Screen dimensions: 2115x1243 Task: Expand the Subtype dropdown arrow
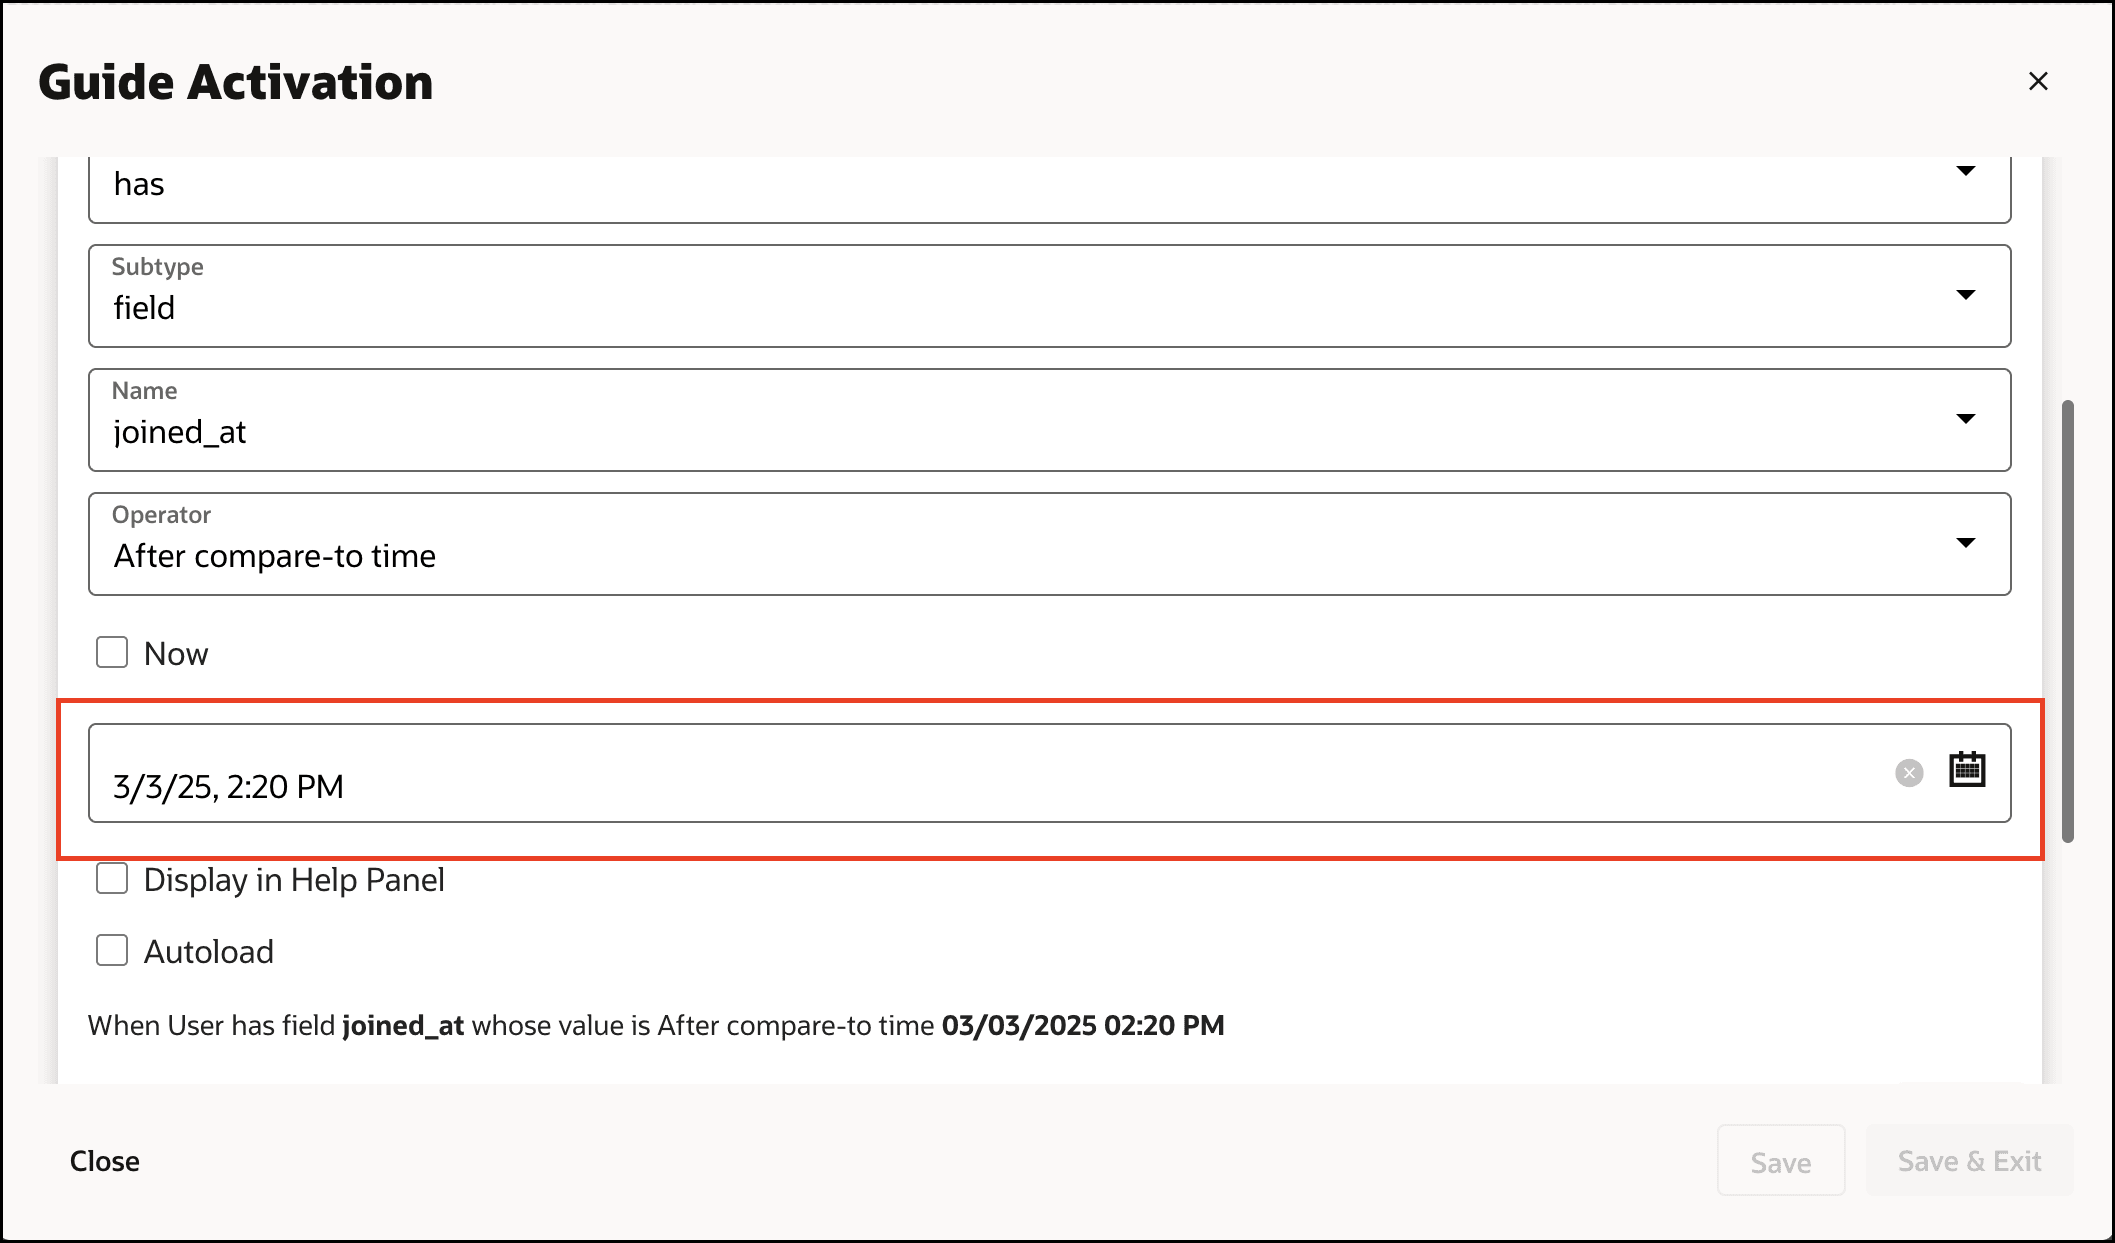pos(1965,295)
